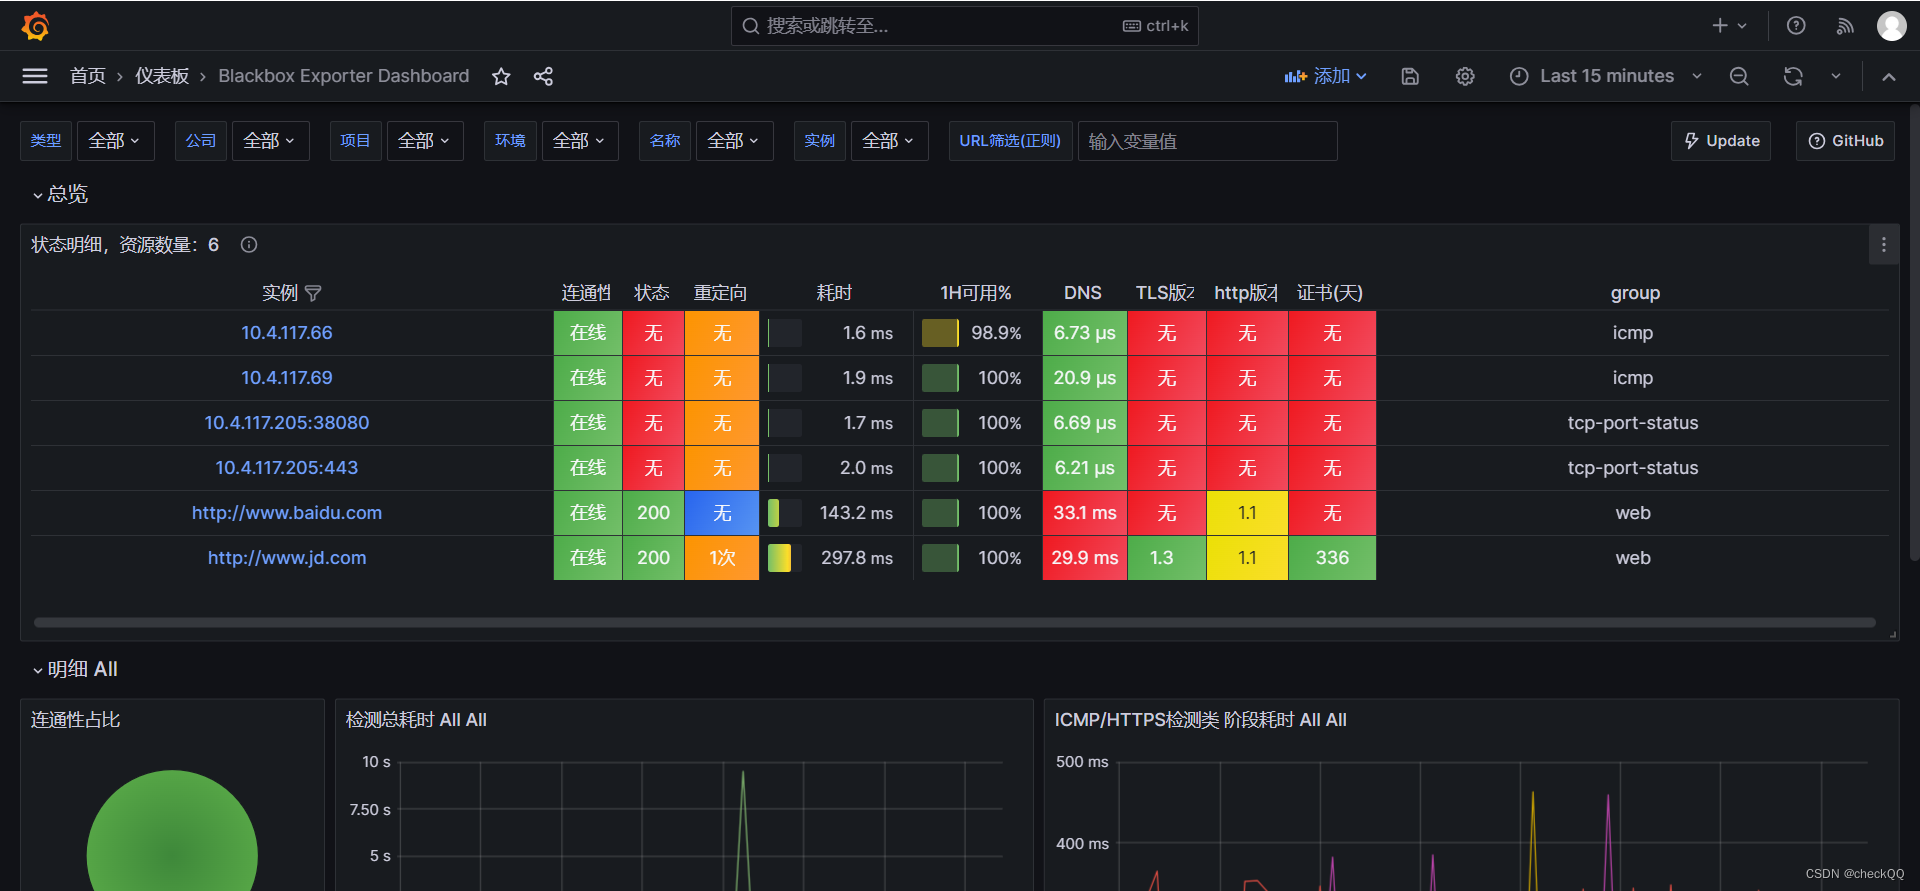
Task: Sort by 耗时 column header
Action: pos(834,293)
